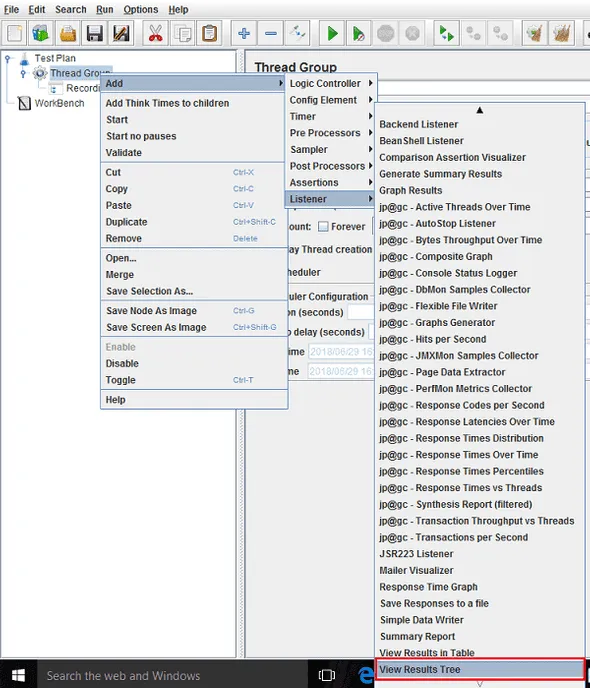Viewport: 590px width, 688px height.
Task: Click the Task View taskbar icon
Action: (x=326, y=675)
